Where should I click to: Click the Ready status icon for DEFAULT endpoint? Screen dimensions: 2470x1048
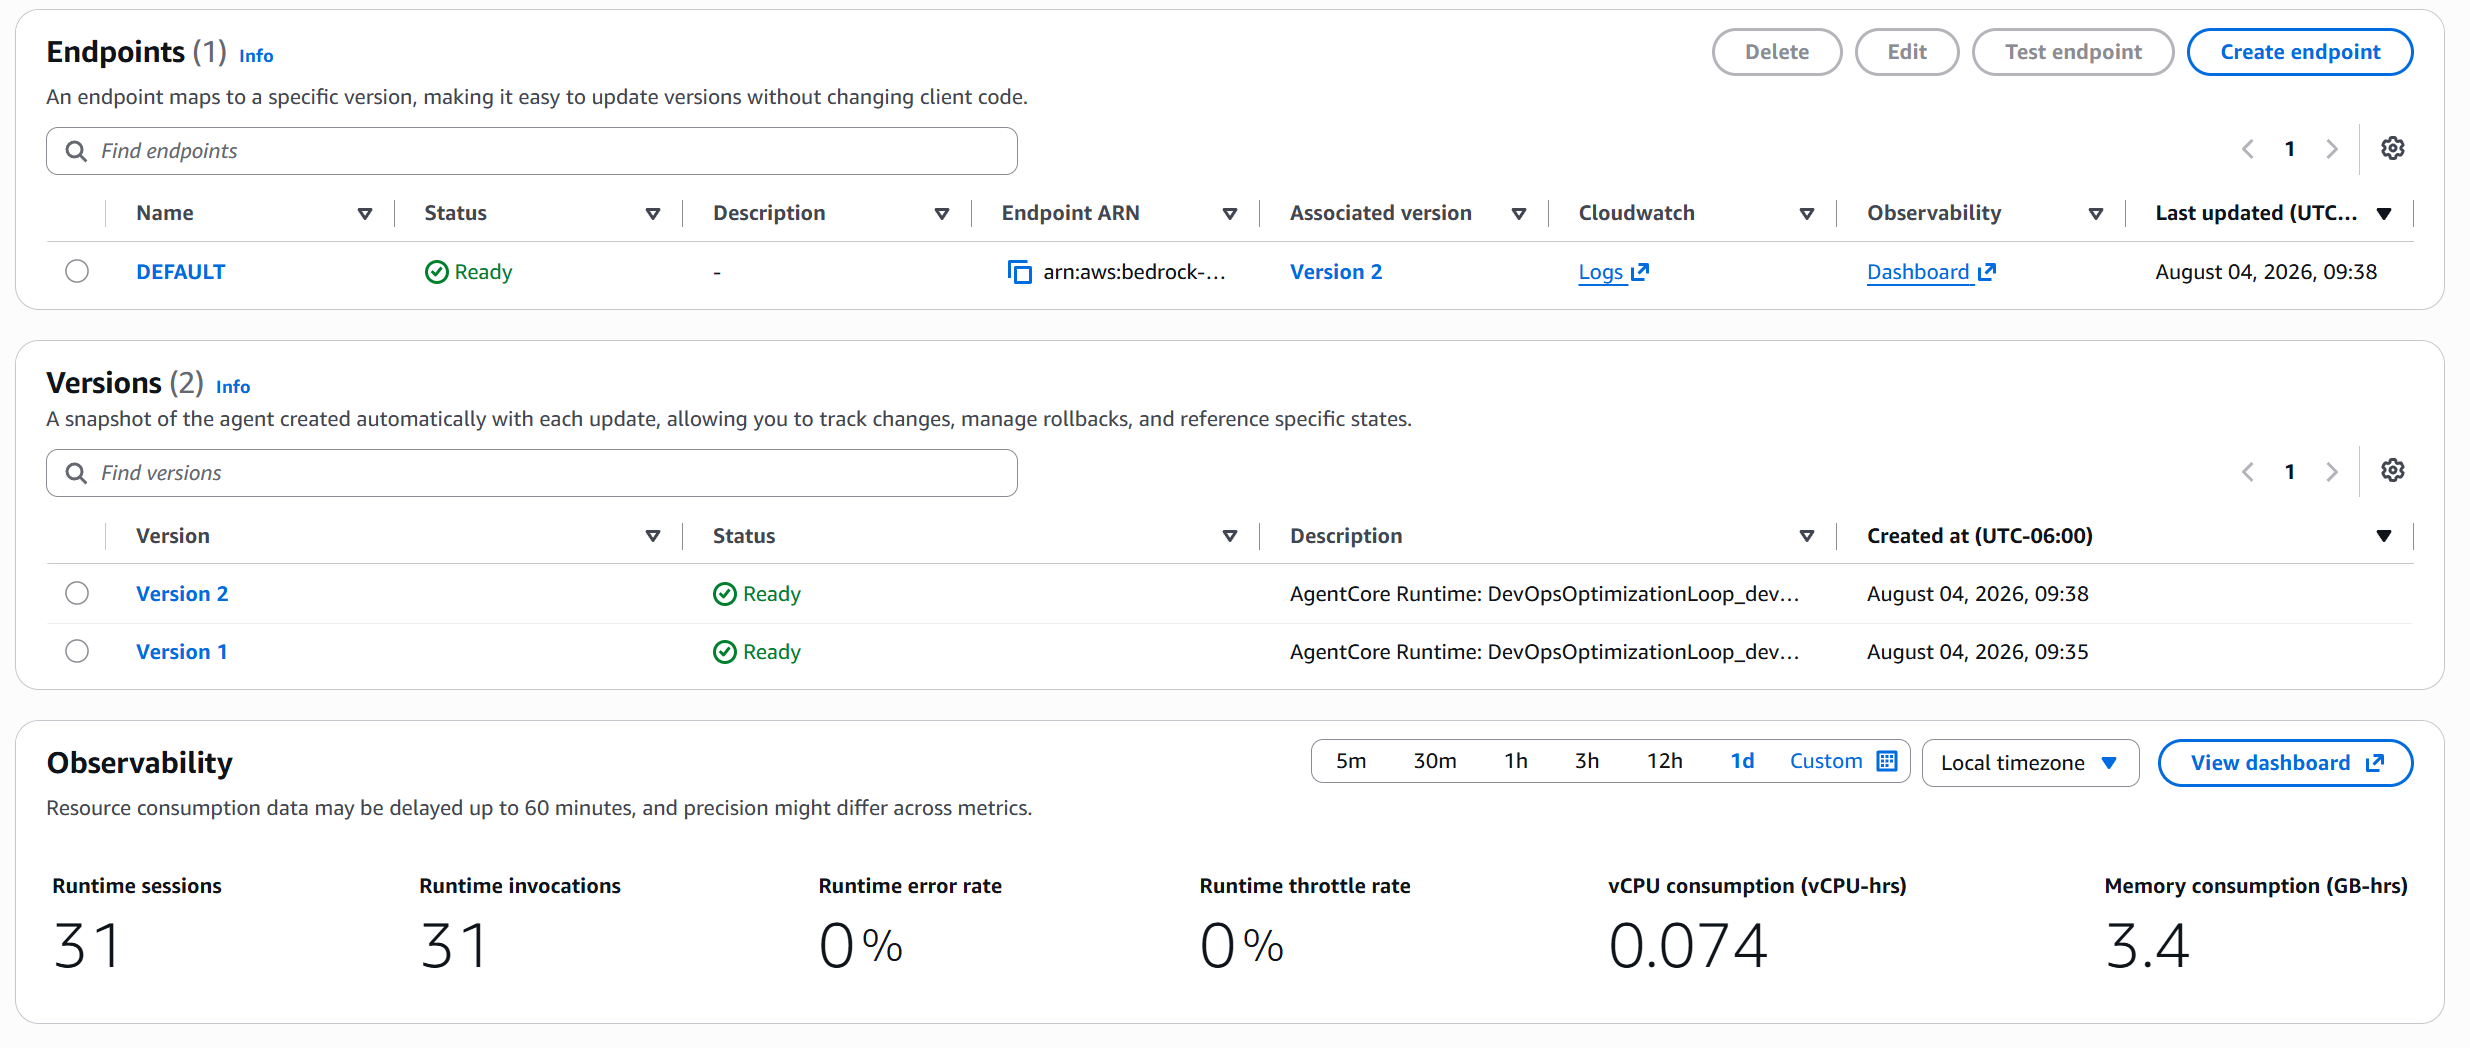(436, 272)
